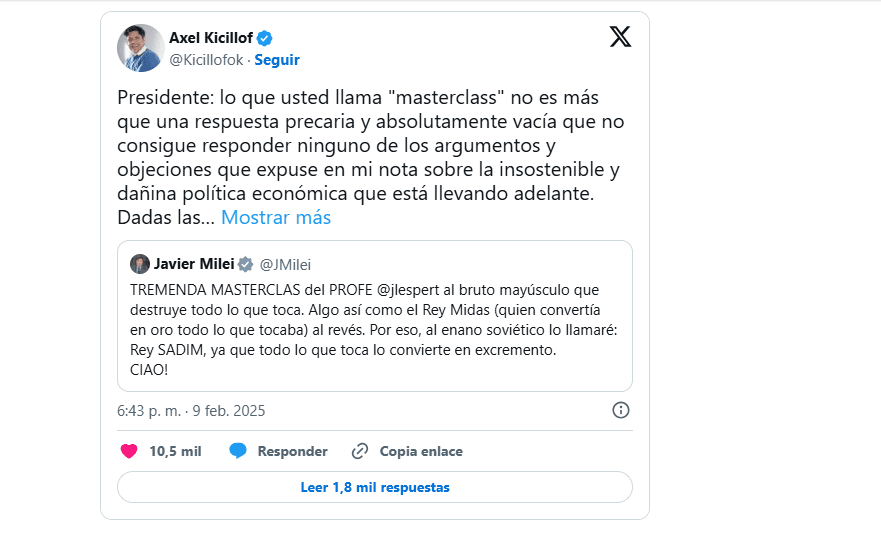
Task: Click Javier Milei's small avatar
Action: 140,264
